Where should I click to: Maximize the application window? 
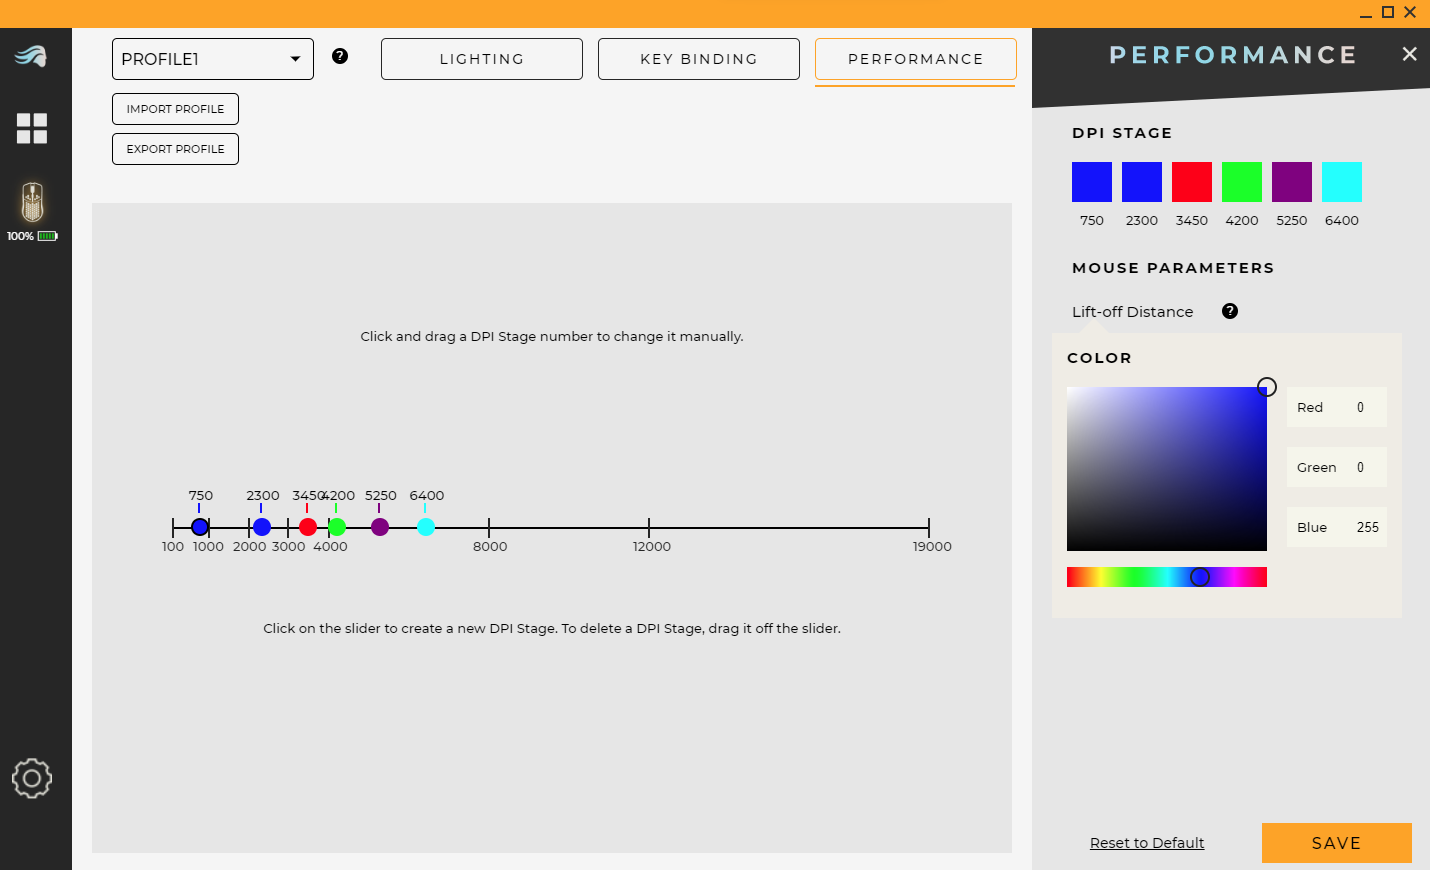coord(1388,12)
